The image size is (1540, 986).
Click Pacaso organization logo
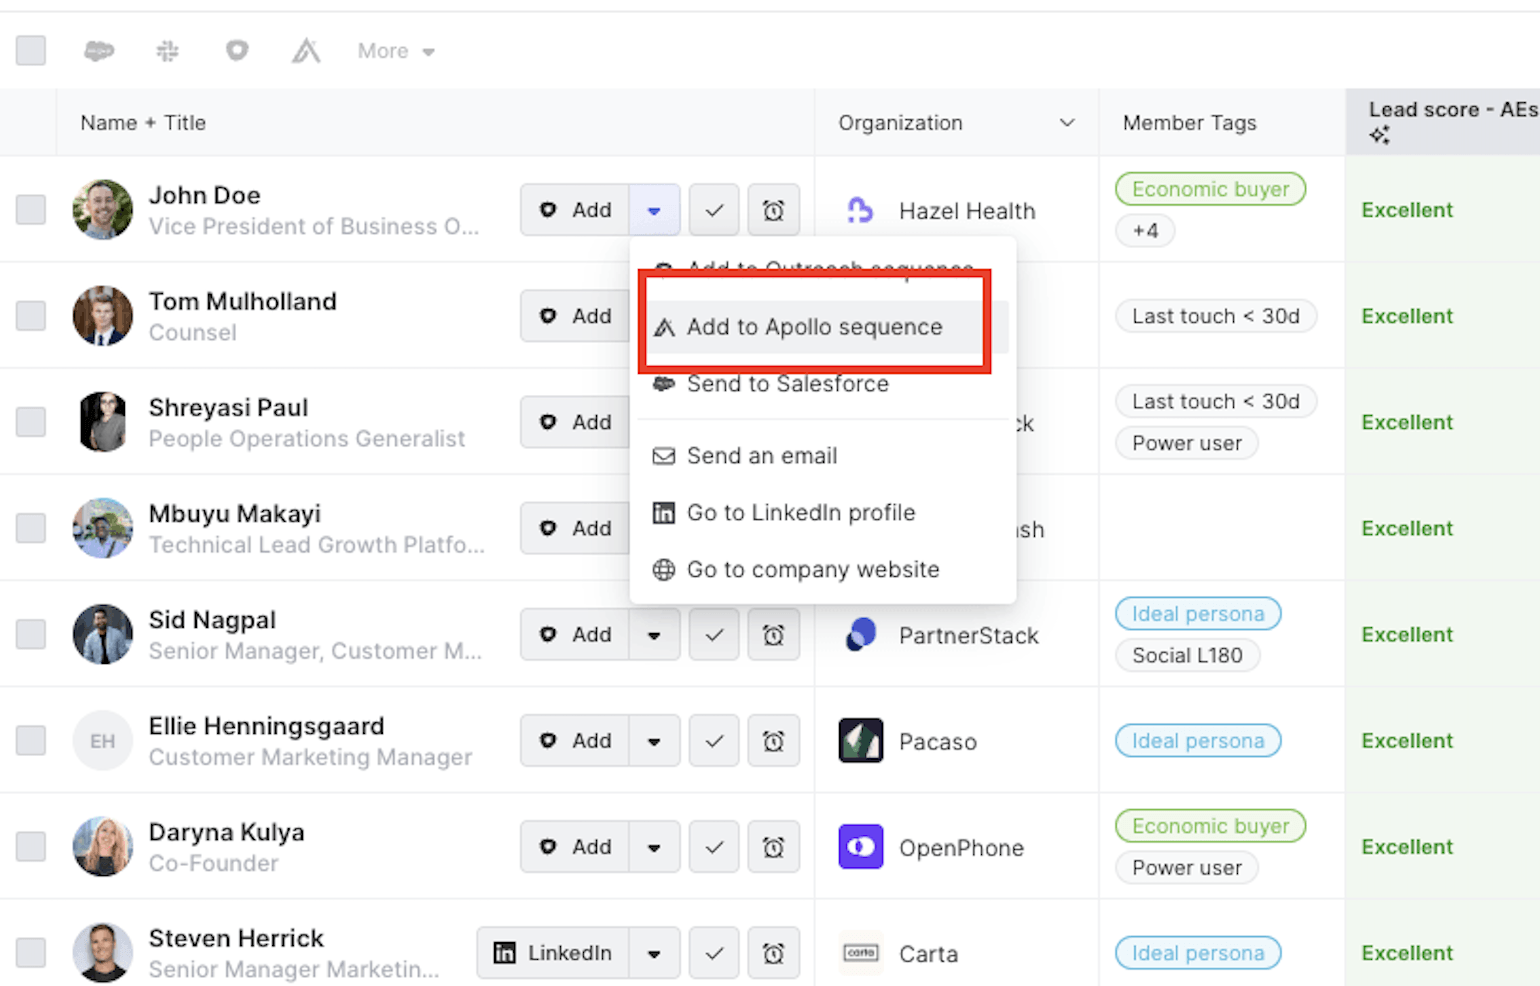861,741
